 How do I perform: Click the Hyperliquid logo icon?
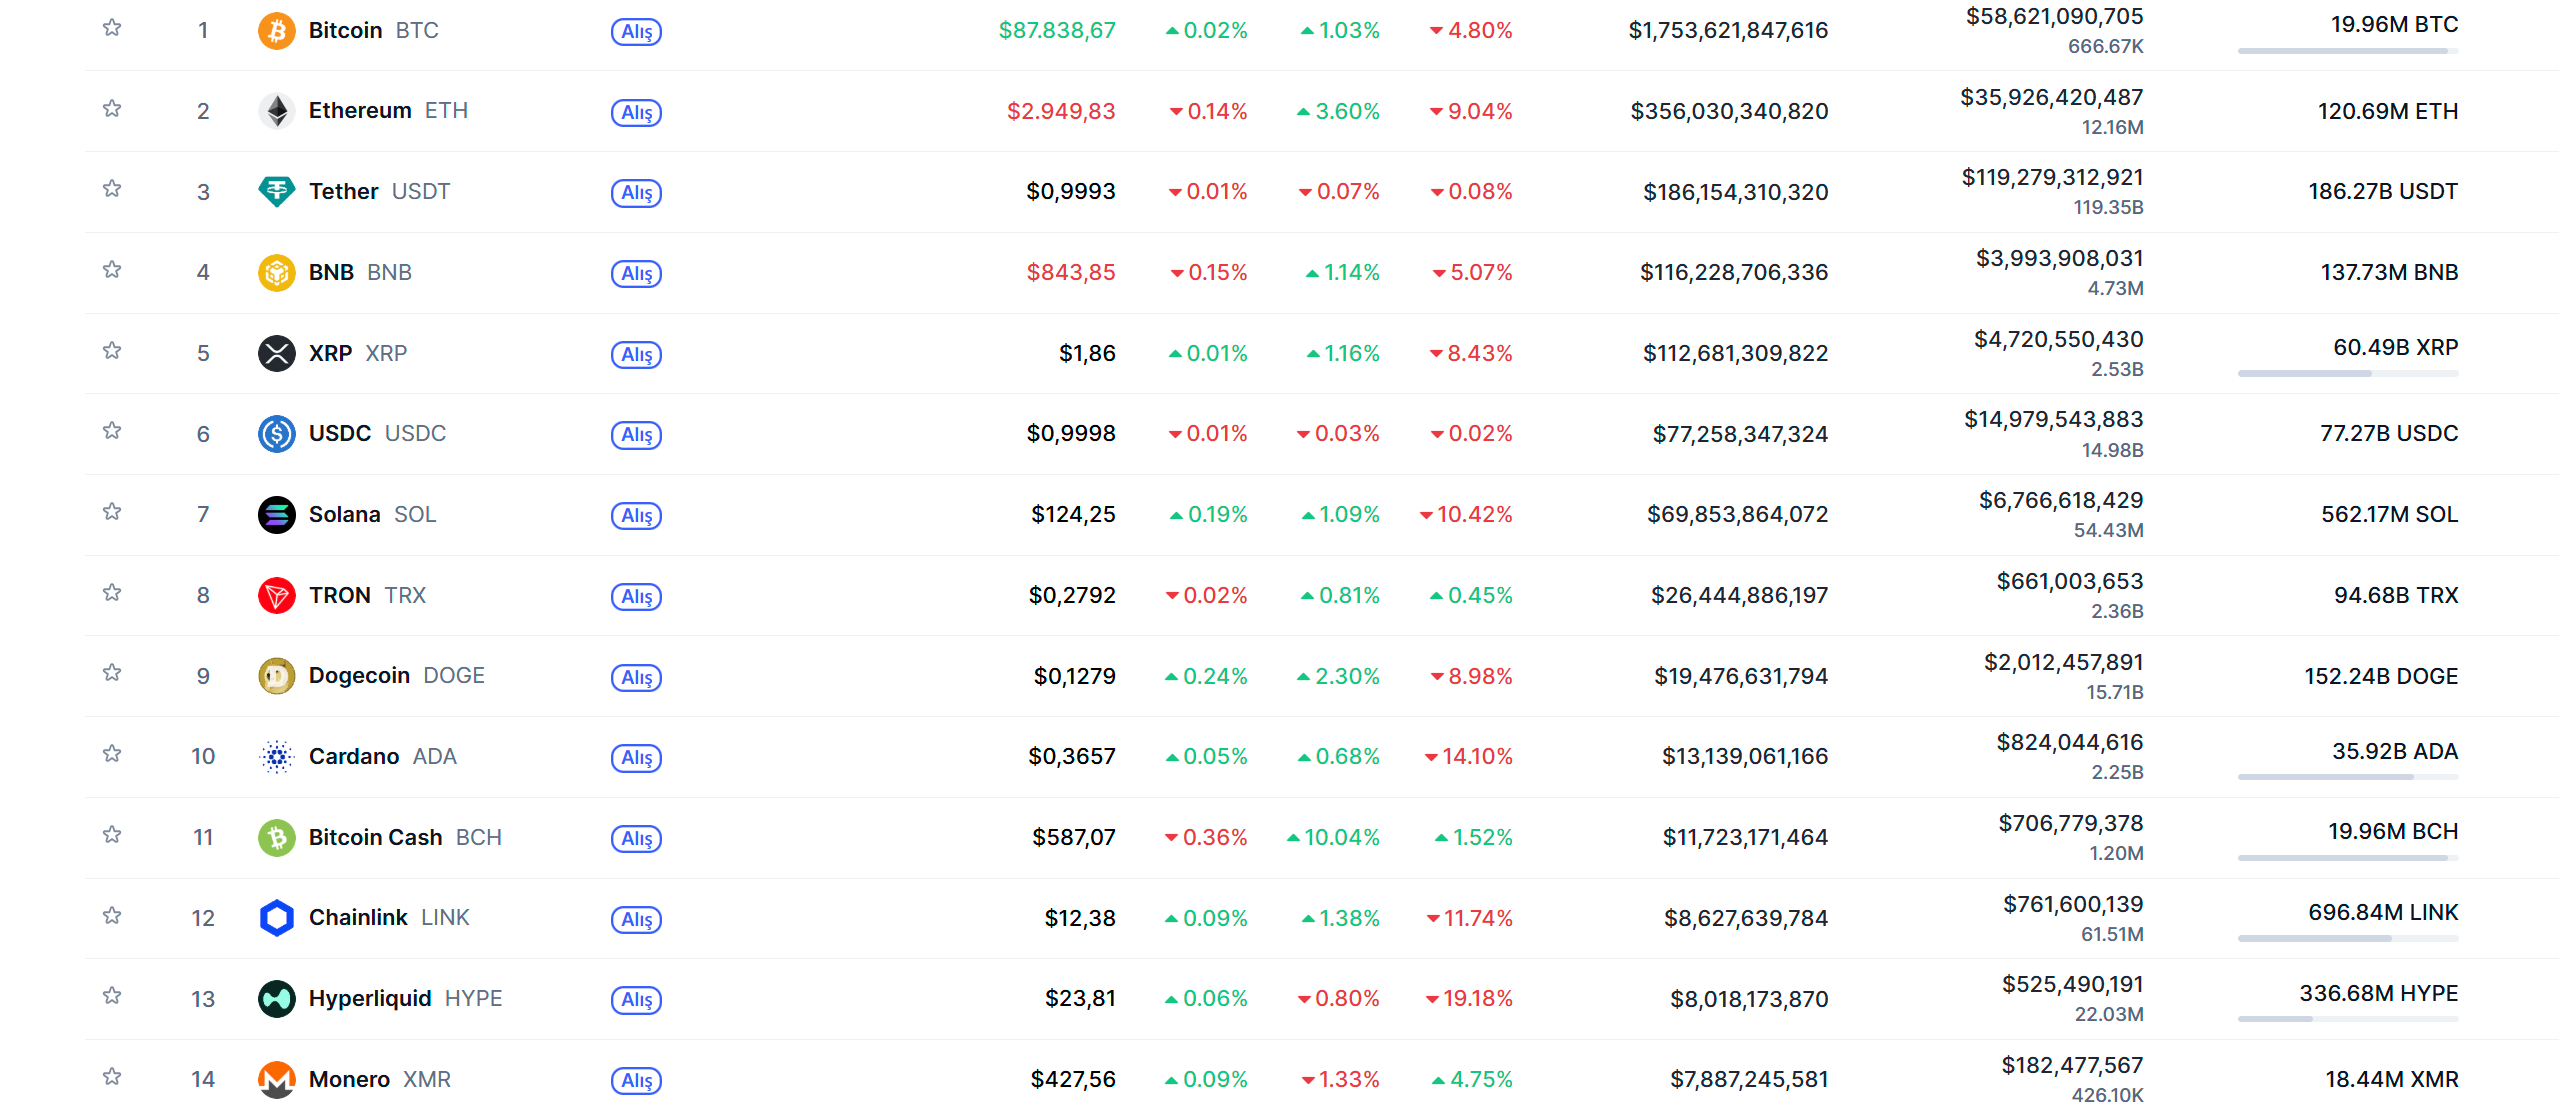pyautogui.click(x=276, y=998)
